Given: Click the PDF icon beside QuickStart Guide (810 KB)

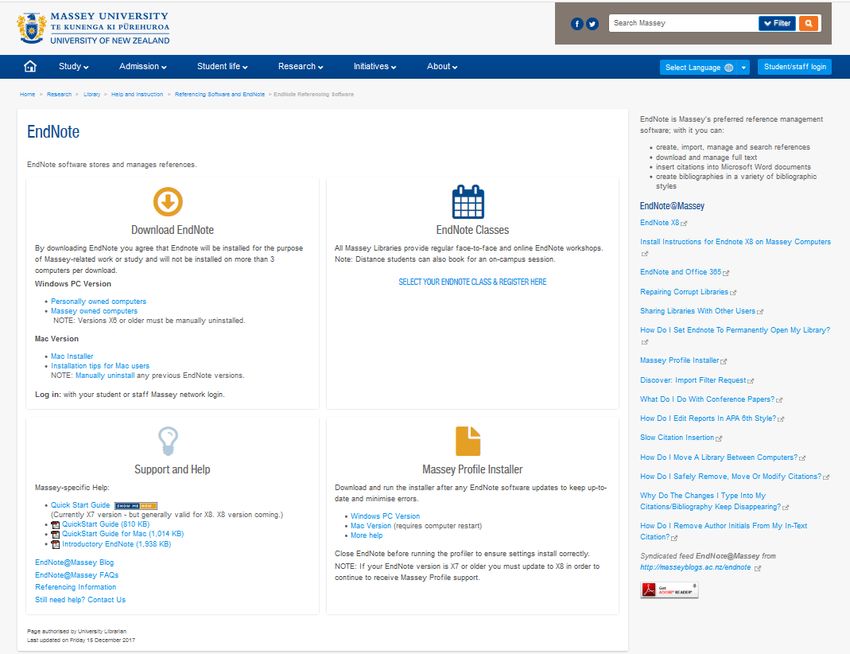Looking at the screenshot, I should click(x=55, y=524).
